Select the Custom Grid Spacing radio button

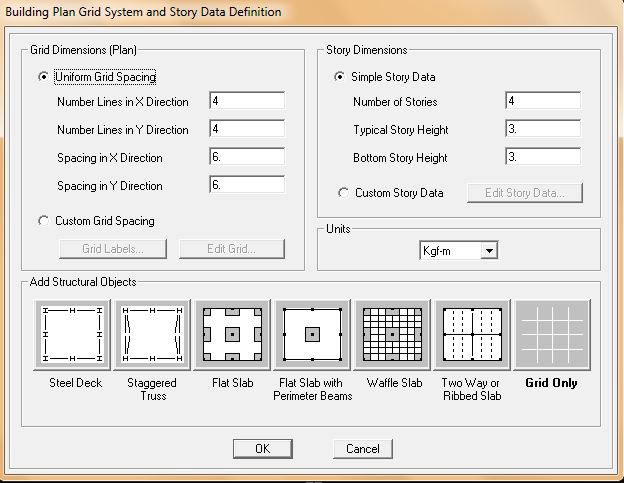pos(43,221)
